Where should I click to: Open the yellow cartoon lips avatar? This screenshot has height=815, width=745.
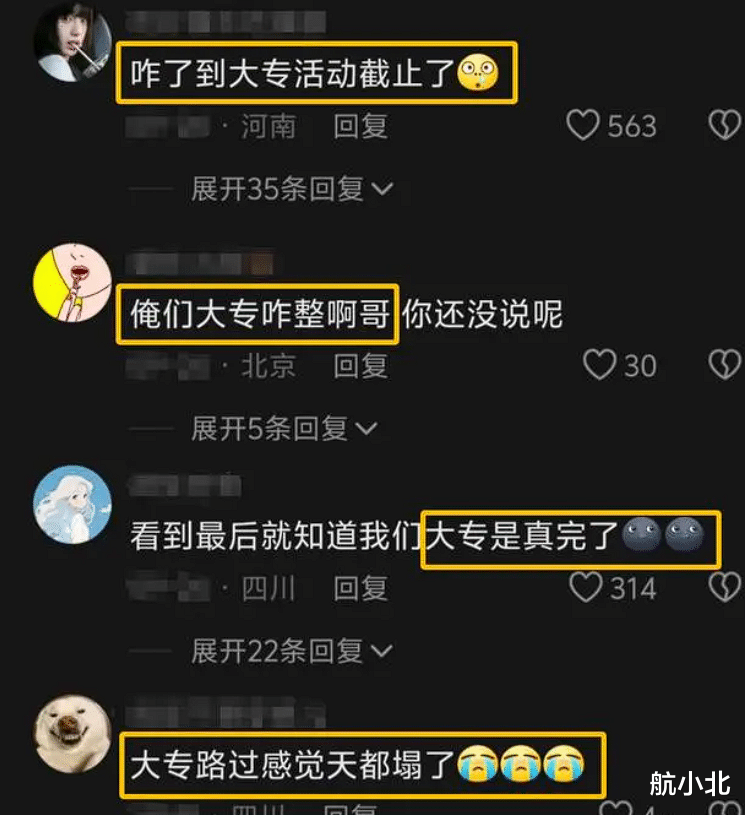(72, 282)
